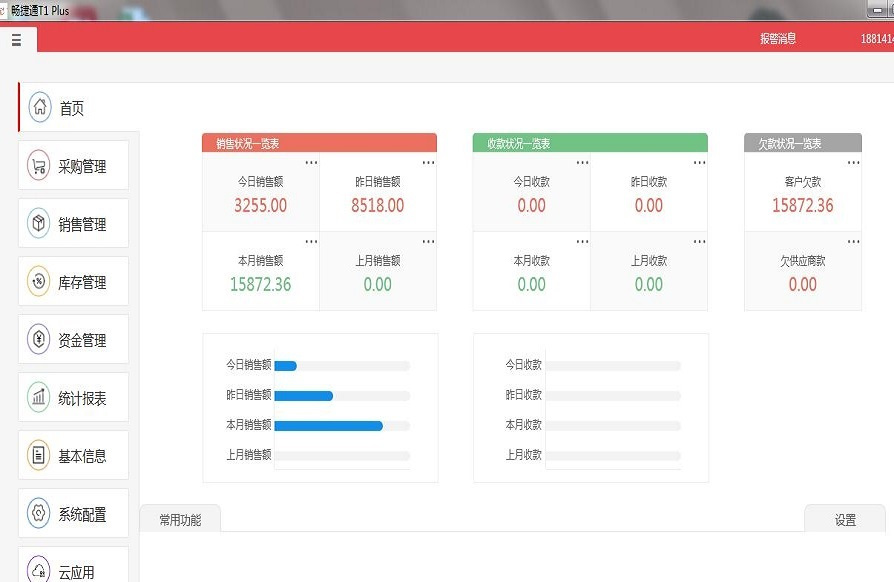Click the 收款状况一览表 header
This screenshot has height=582, width=894.
590,143
